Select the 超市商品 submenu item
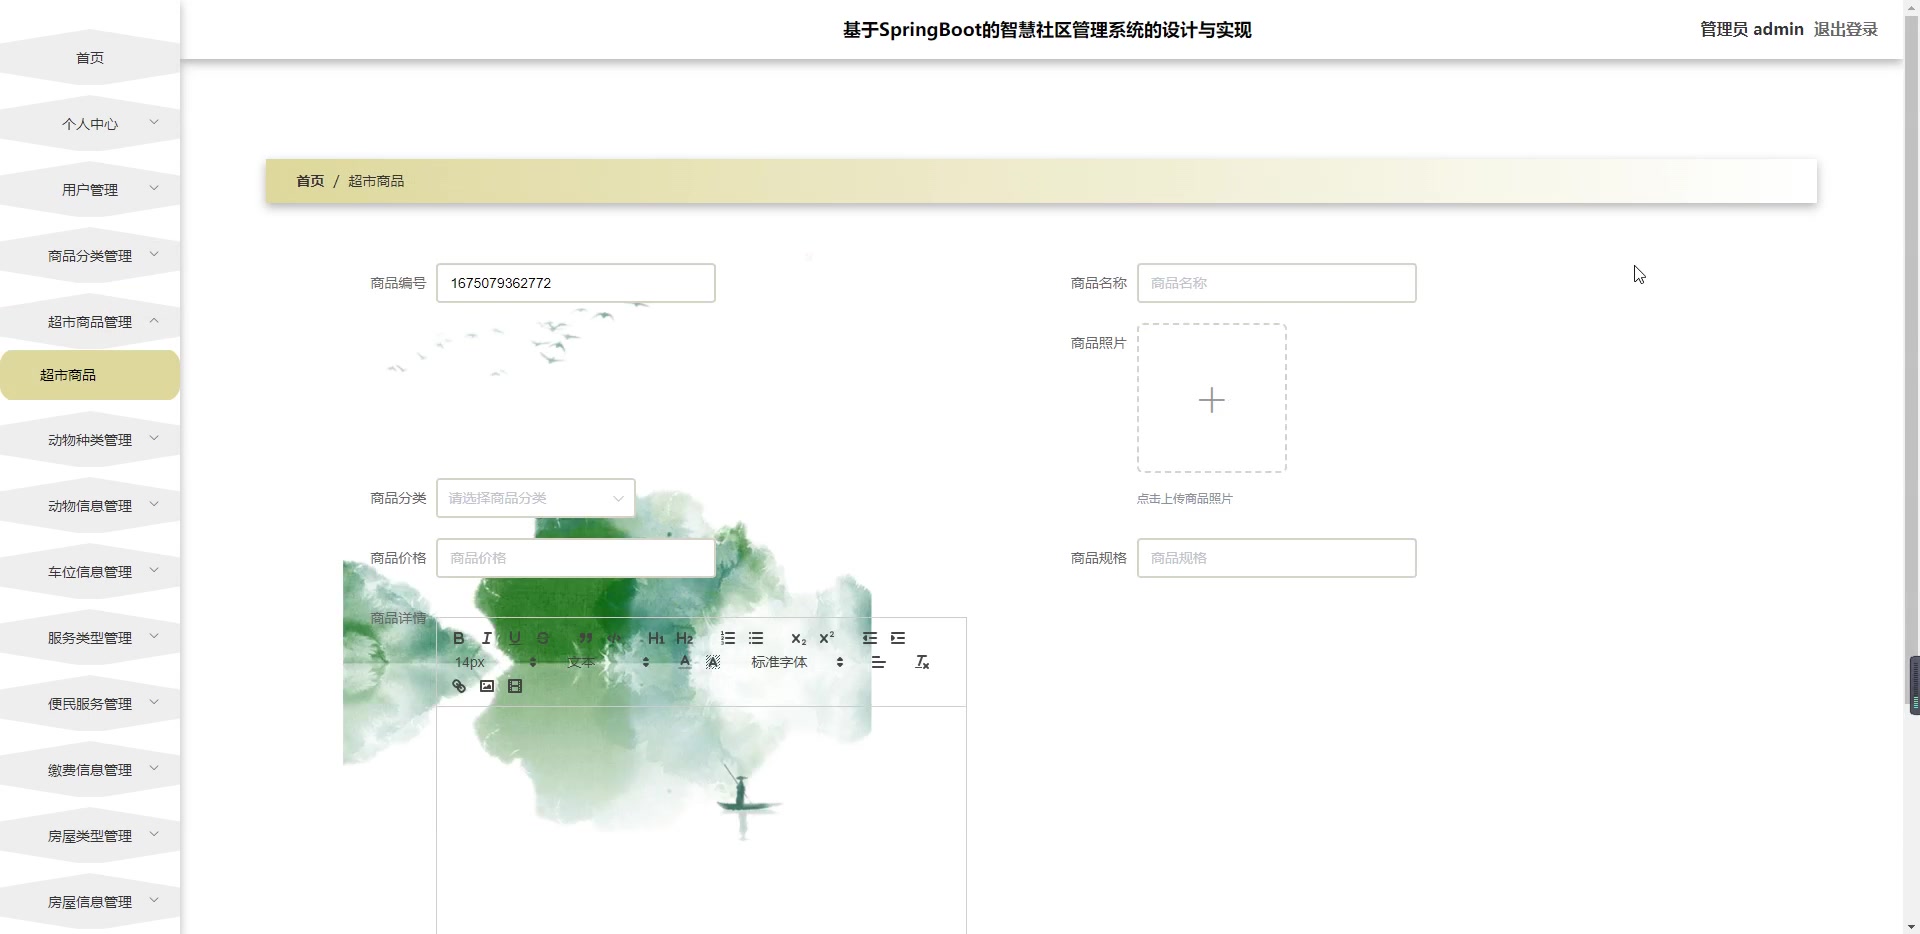Viewport: 1920px width, 934px height. tap(90, 375)
